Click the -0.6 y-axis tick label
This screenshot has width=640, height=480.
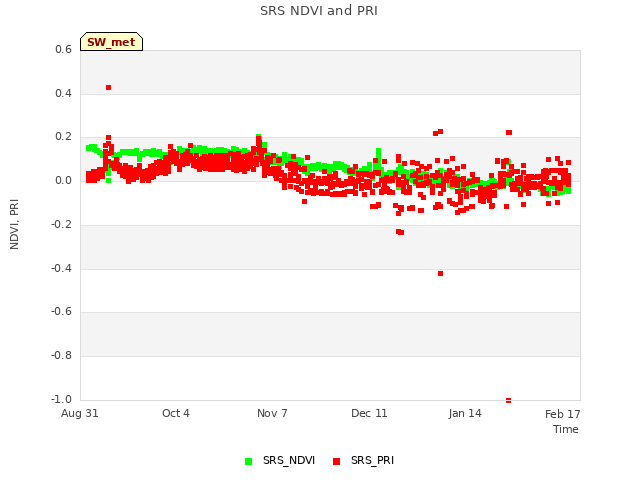(x=61, y=312)
